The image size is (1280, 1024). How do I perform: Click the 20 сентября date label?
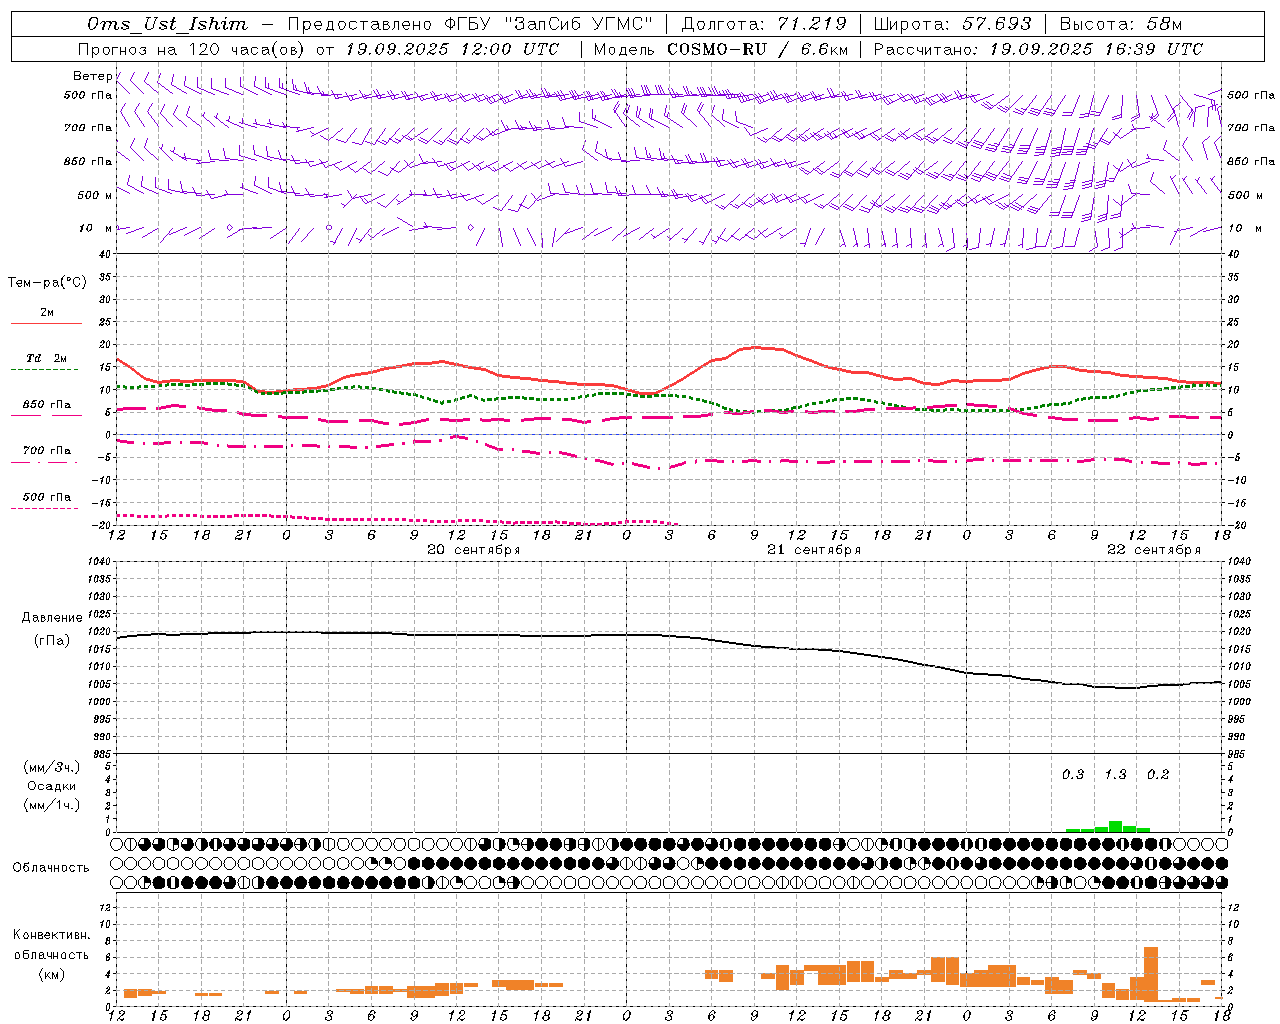click(x=474, y=550)
